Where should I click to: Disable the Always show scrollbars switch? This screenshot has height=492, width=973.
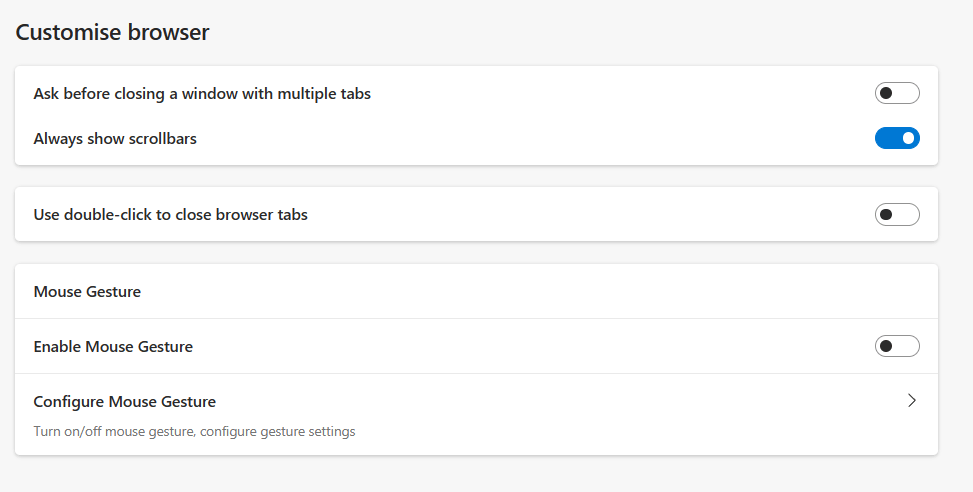pos(897,138)
